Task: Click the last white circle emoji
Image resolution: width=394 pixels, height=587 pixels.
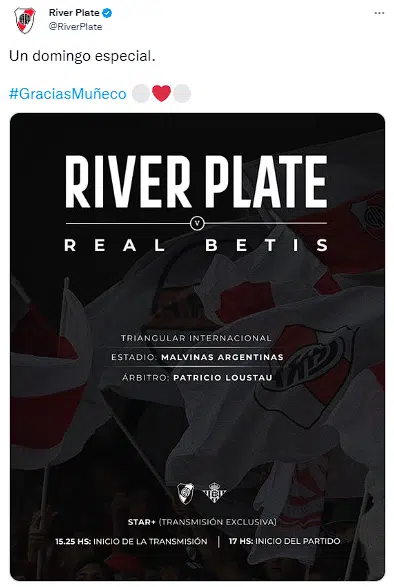Action: [x=182, y=94]
